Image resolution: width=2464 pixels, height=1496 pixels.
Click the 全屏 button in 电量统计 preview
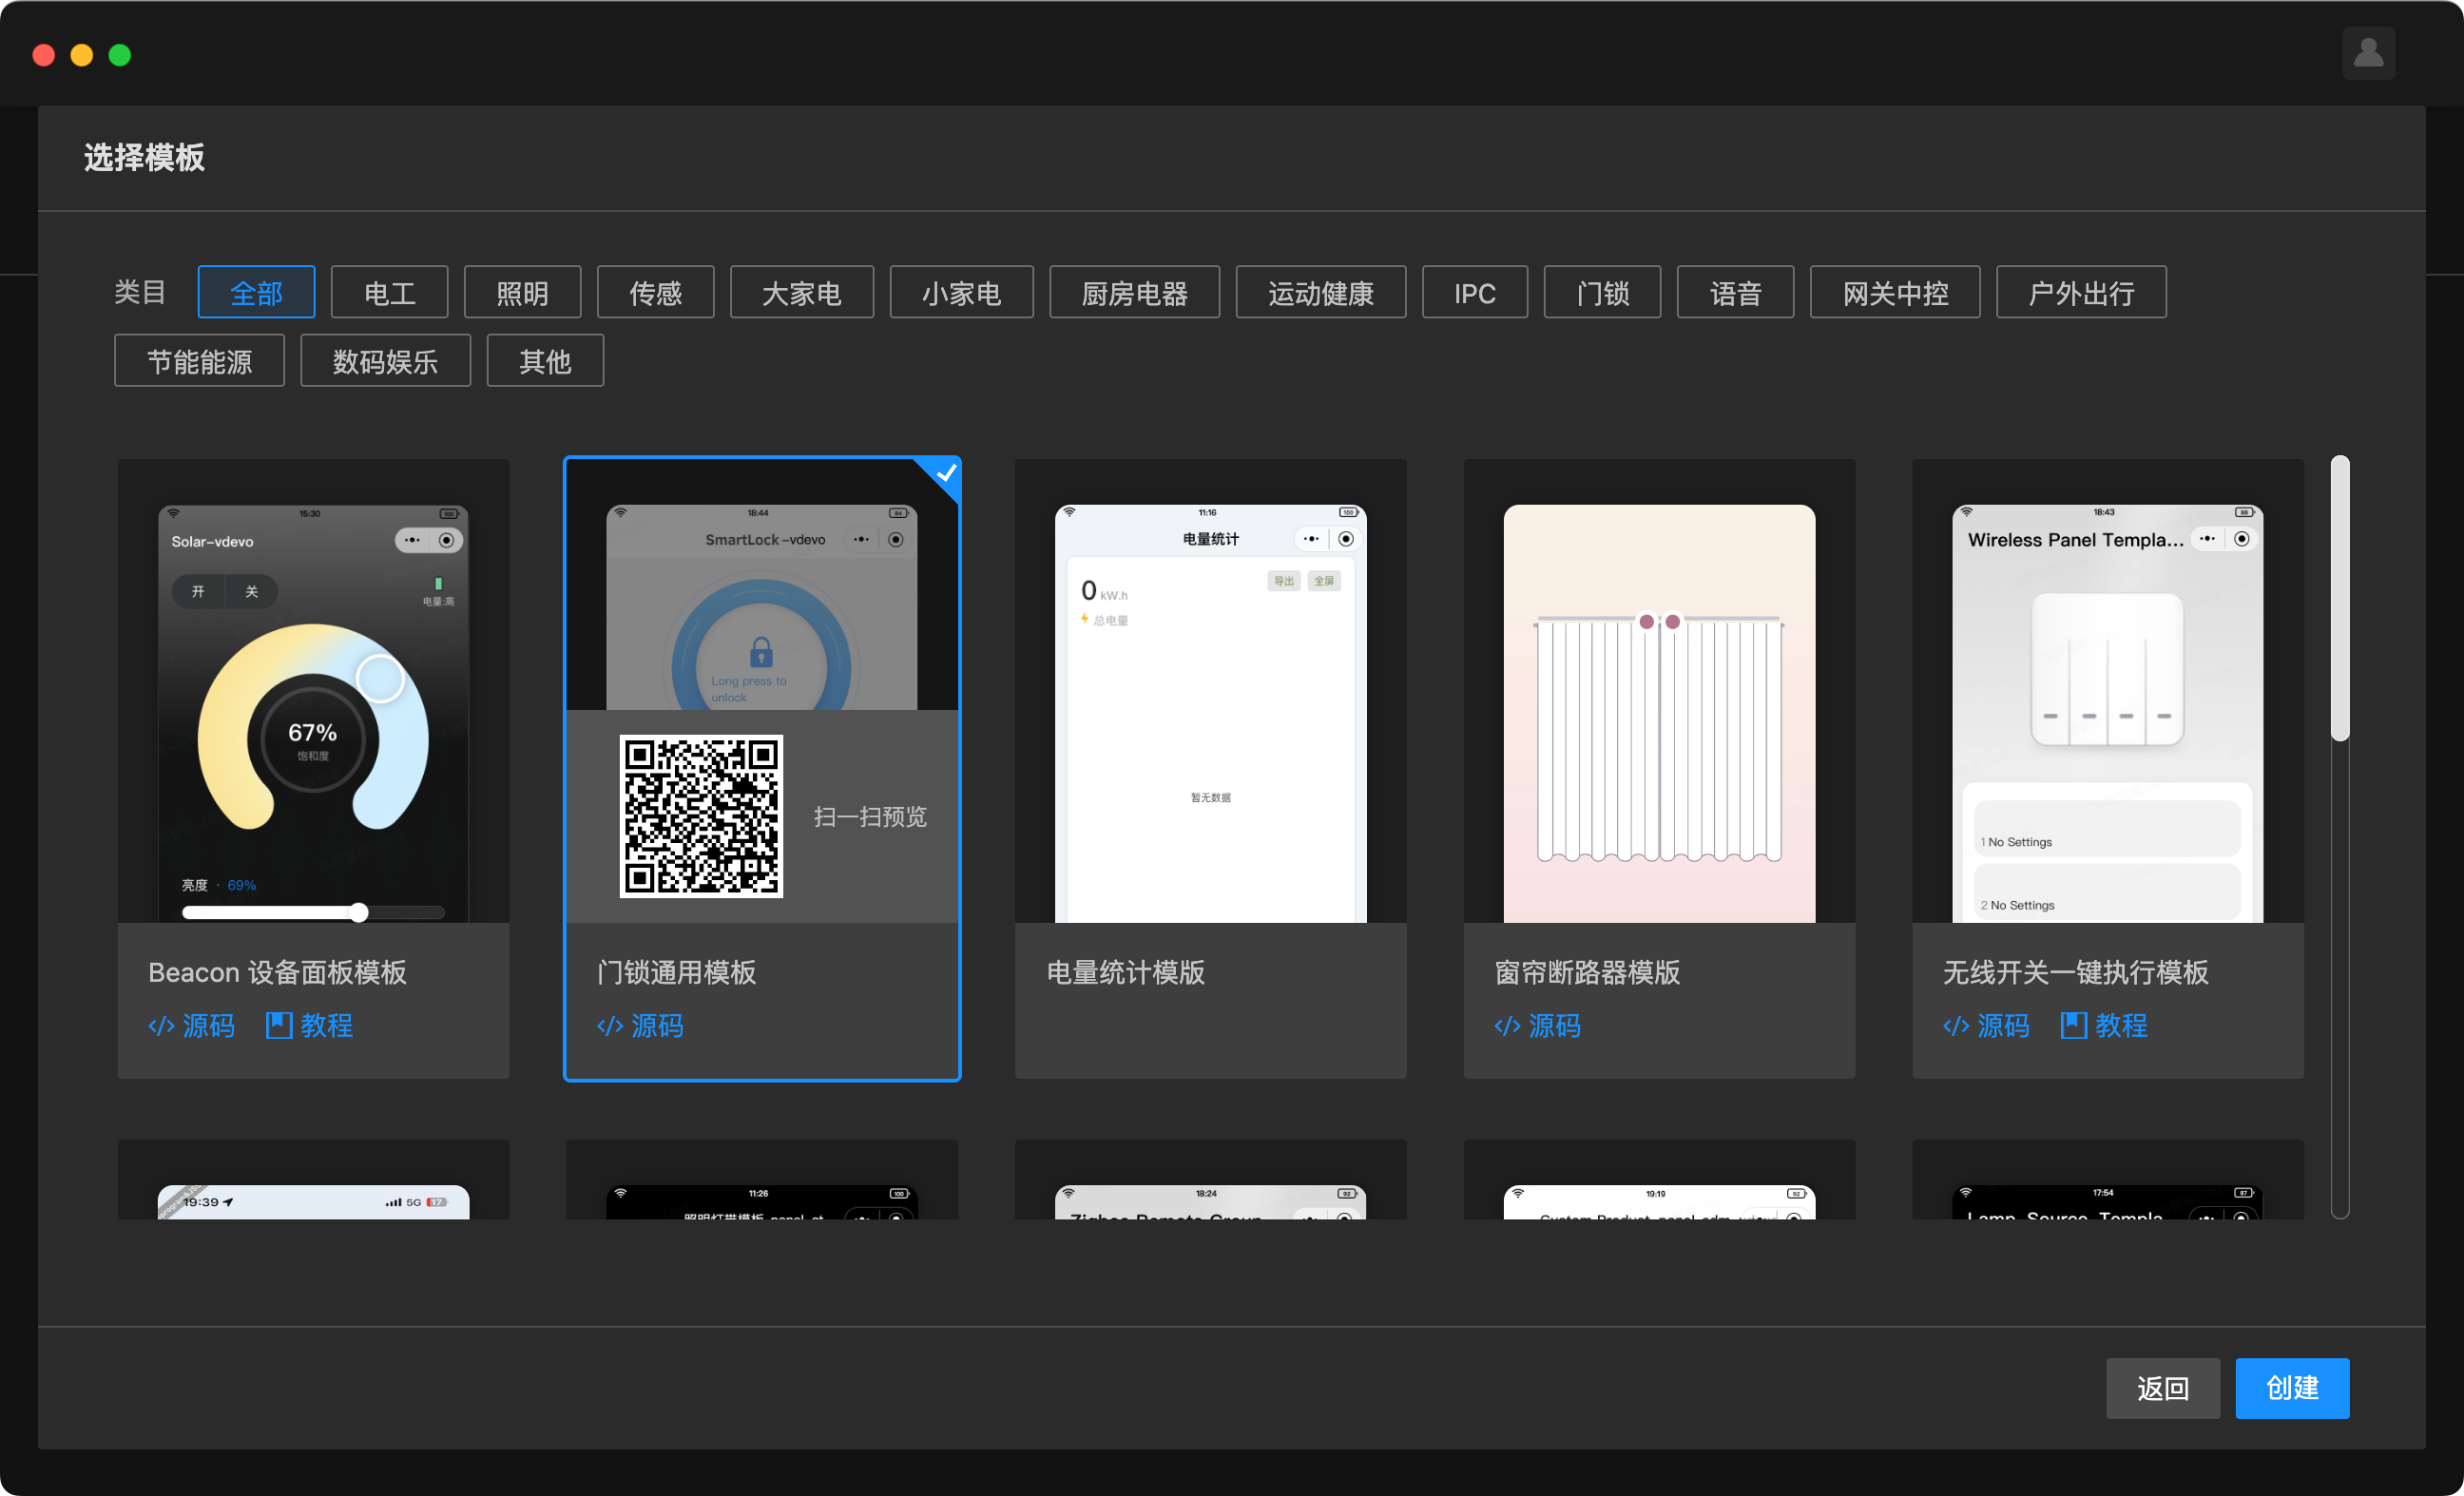1324,581
